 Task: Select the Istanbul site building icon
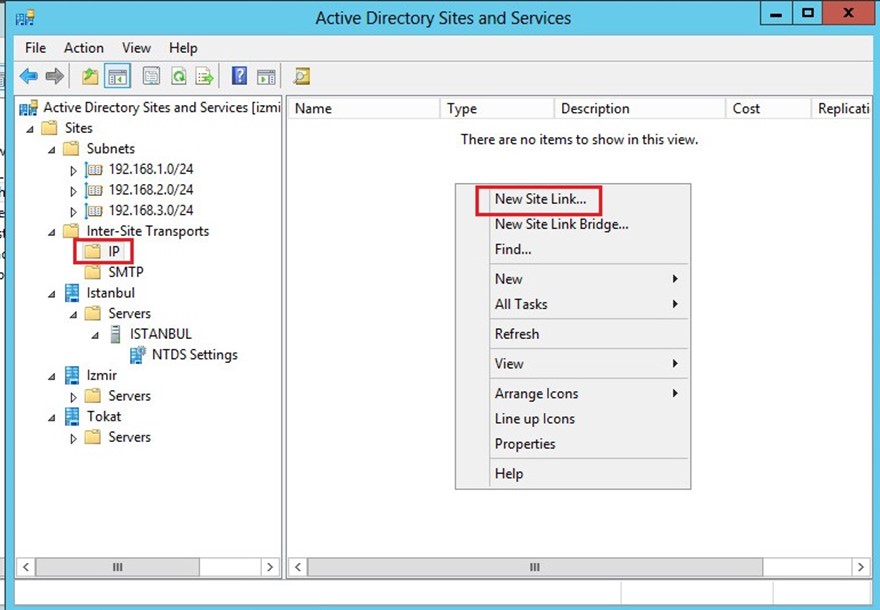coord(72,292)
